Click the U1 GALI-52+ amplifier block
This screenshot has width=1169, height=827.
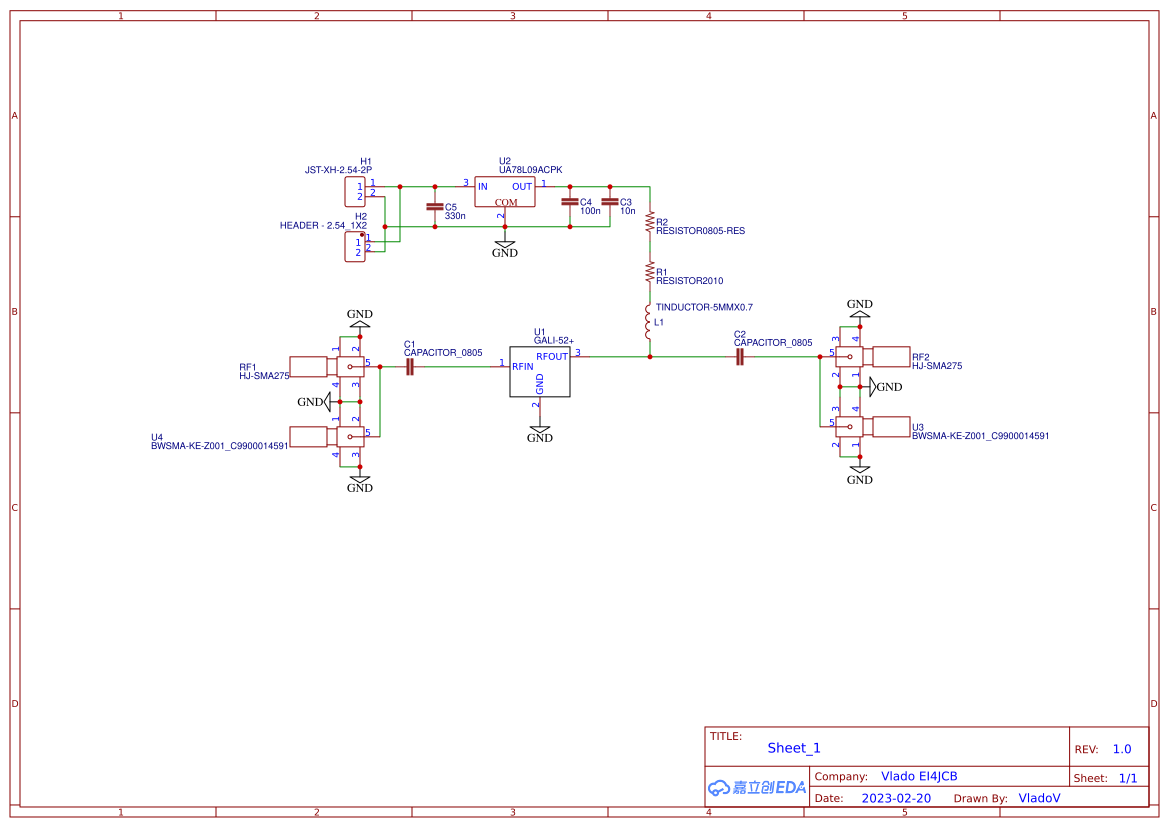pos(540,371)
